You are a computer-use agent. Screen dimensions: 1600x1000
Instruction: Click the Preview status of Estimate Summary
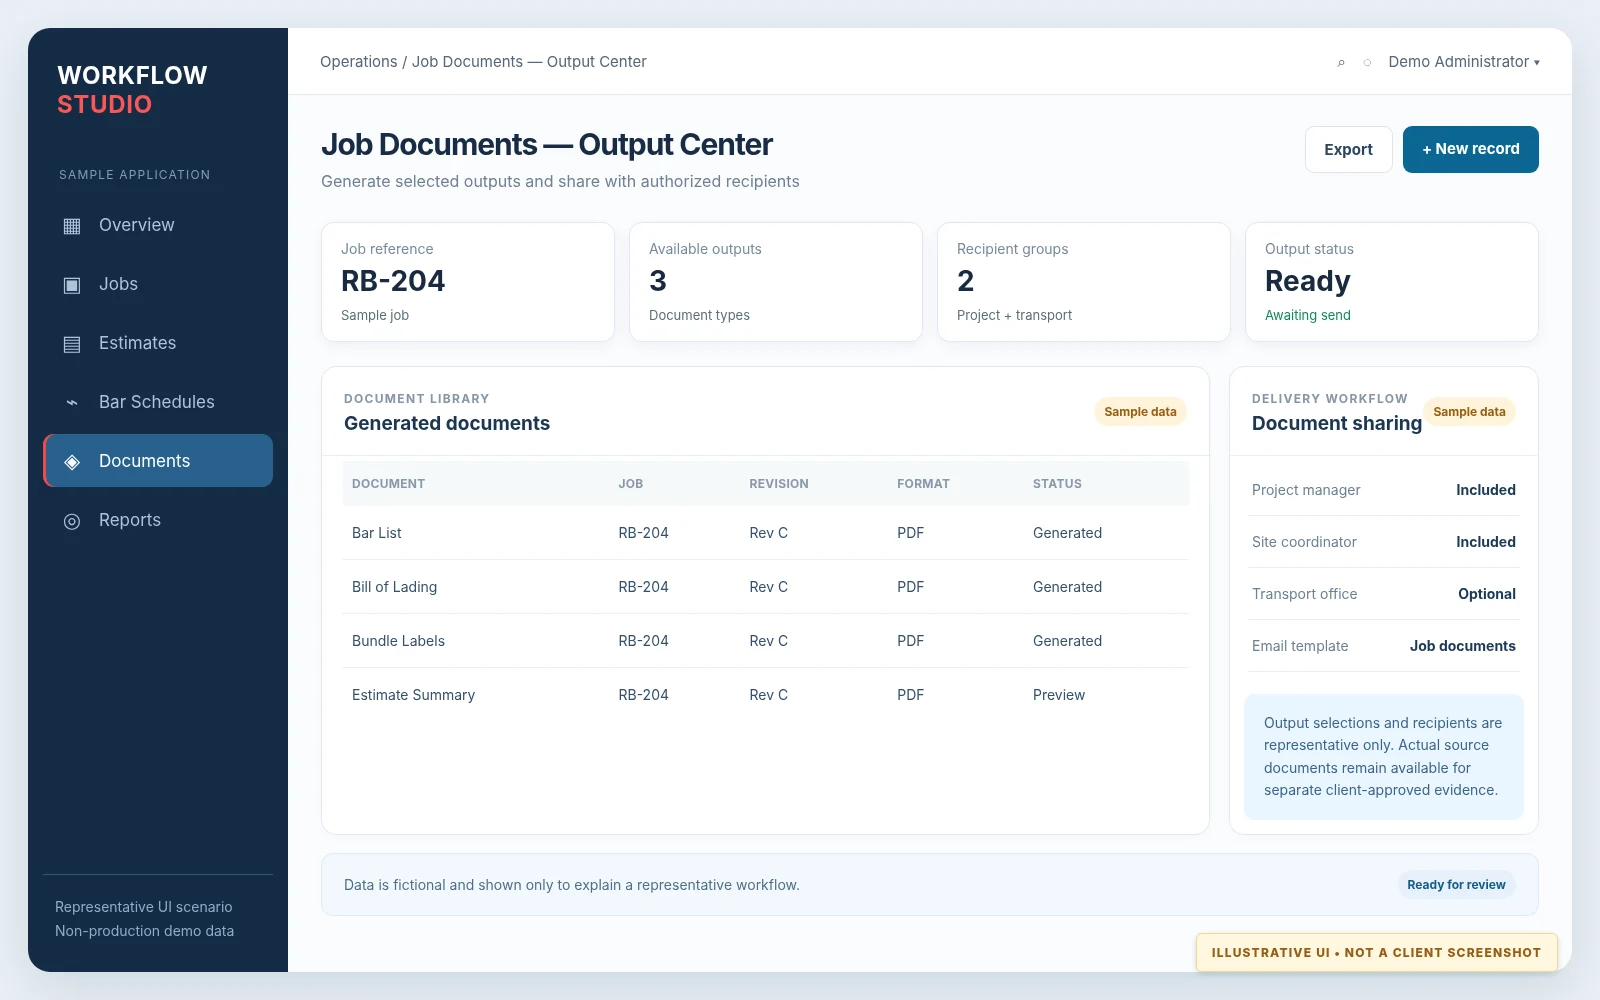(x=1059, y=695)
